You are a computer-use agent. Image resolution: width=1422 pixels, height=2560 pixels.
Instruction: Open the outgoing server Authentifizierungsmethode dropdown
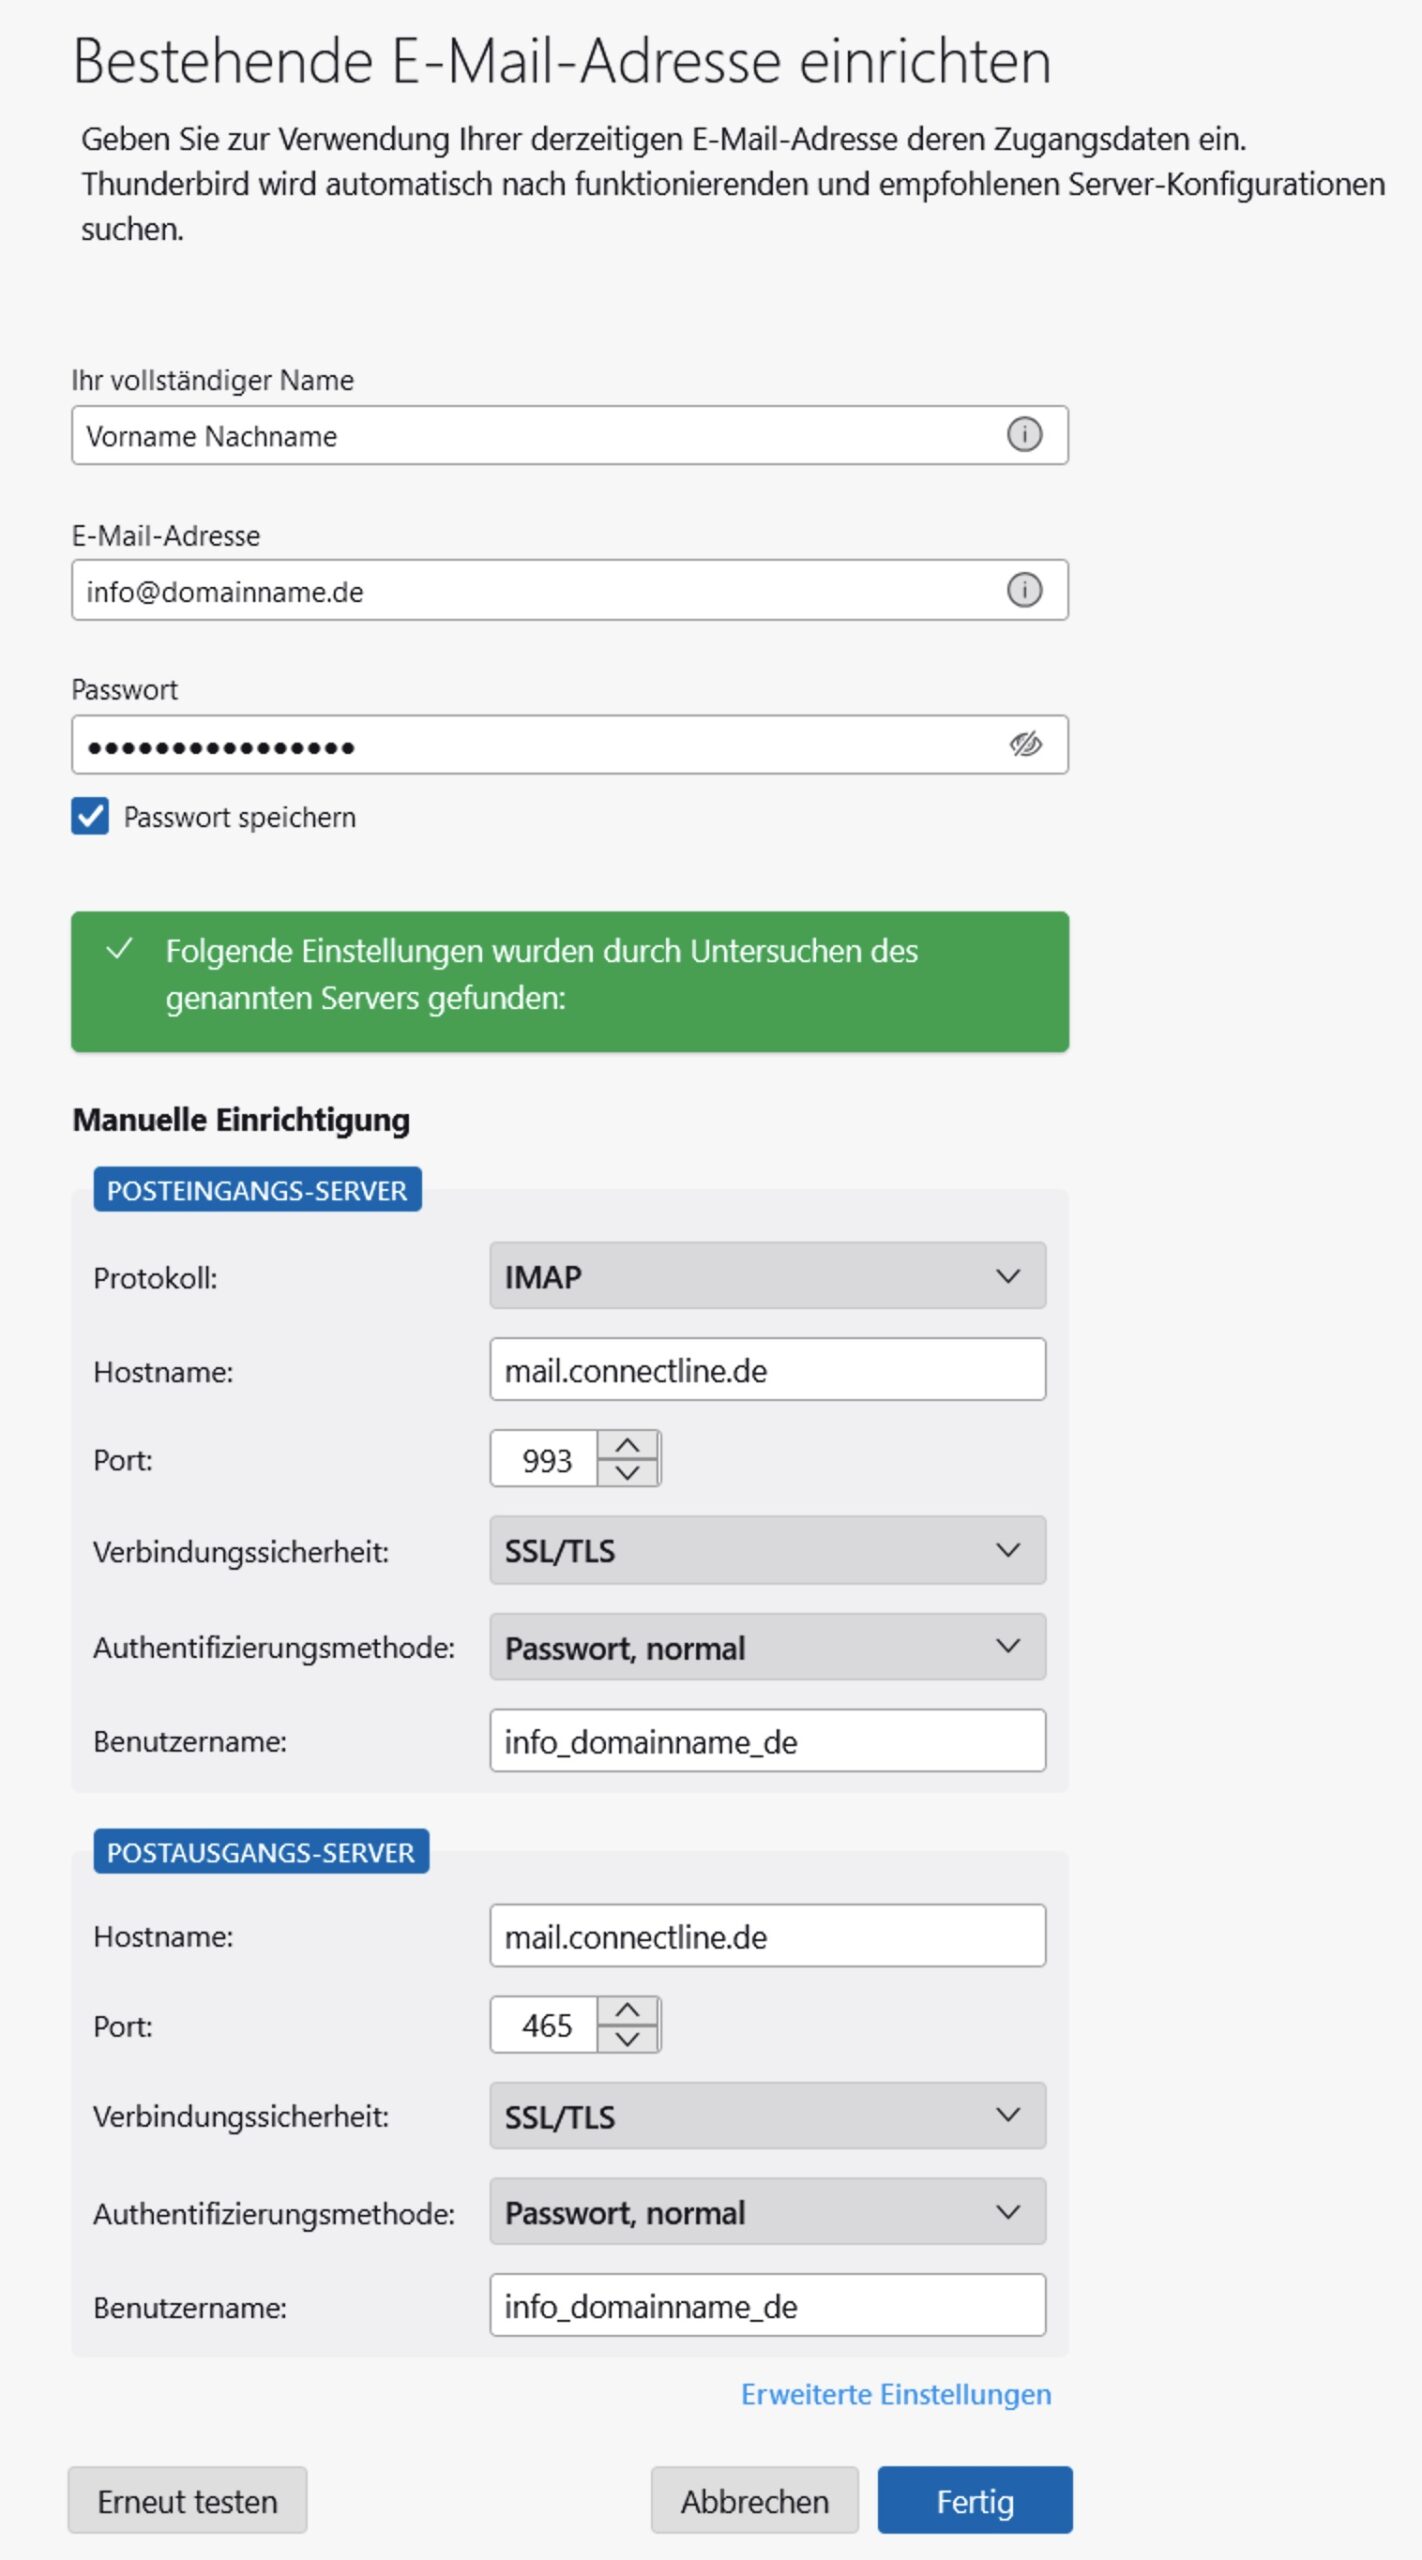click(768, 2212)
